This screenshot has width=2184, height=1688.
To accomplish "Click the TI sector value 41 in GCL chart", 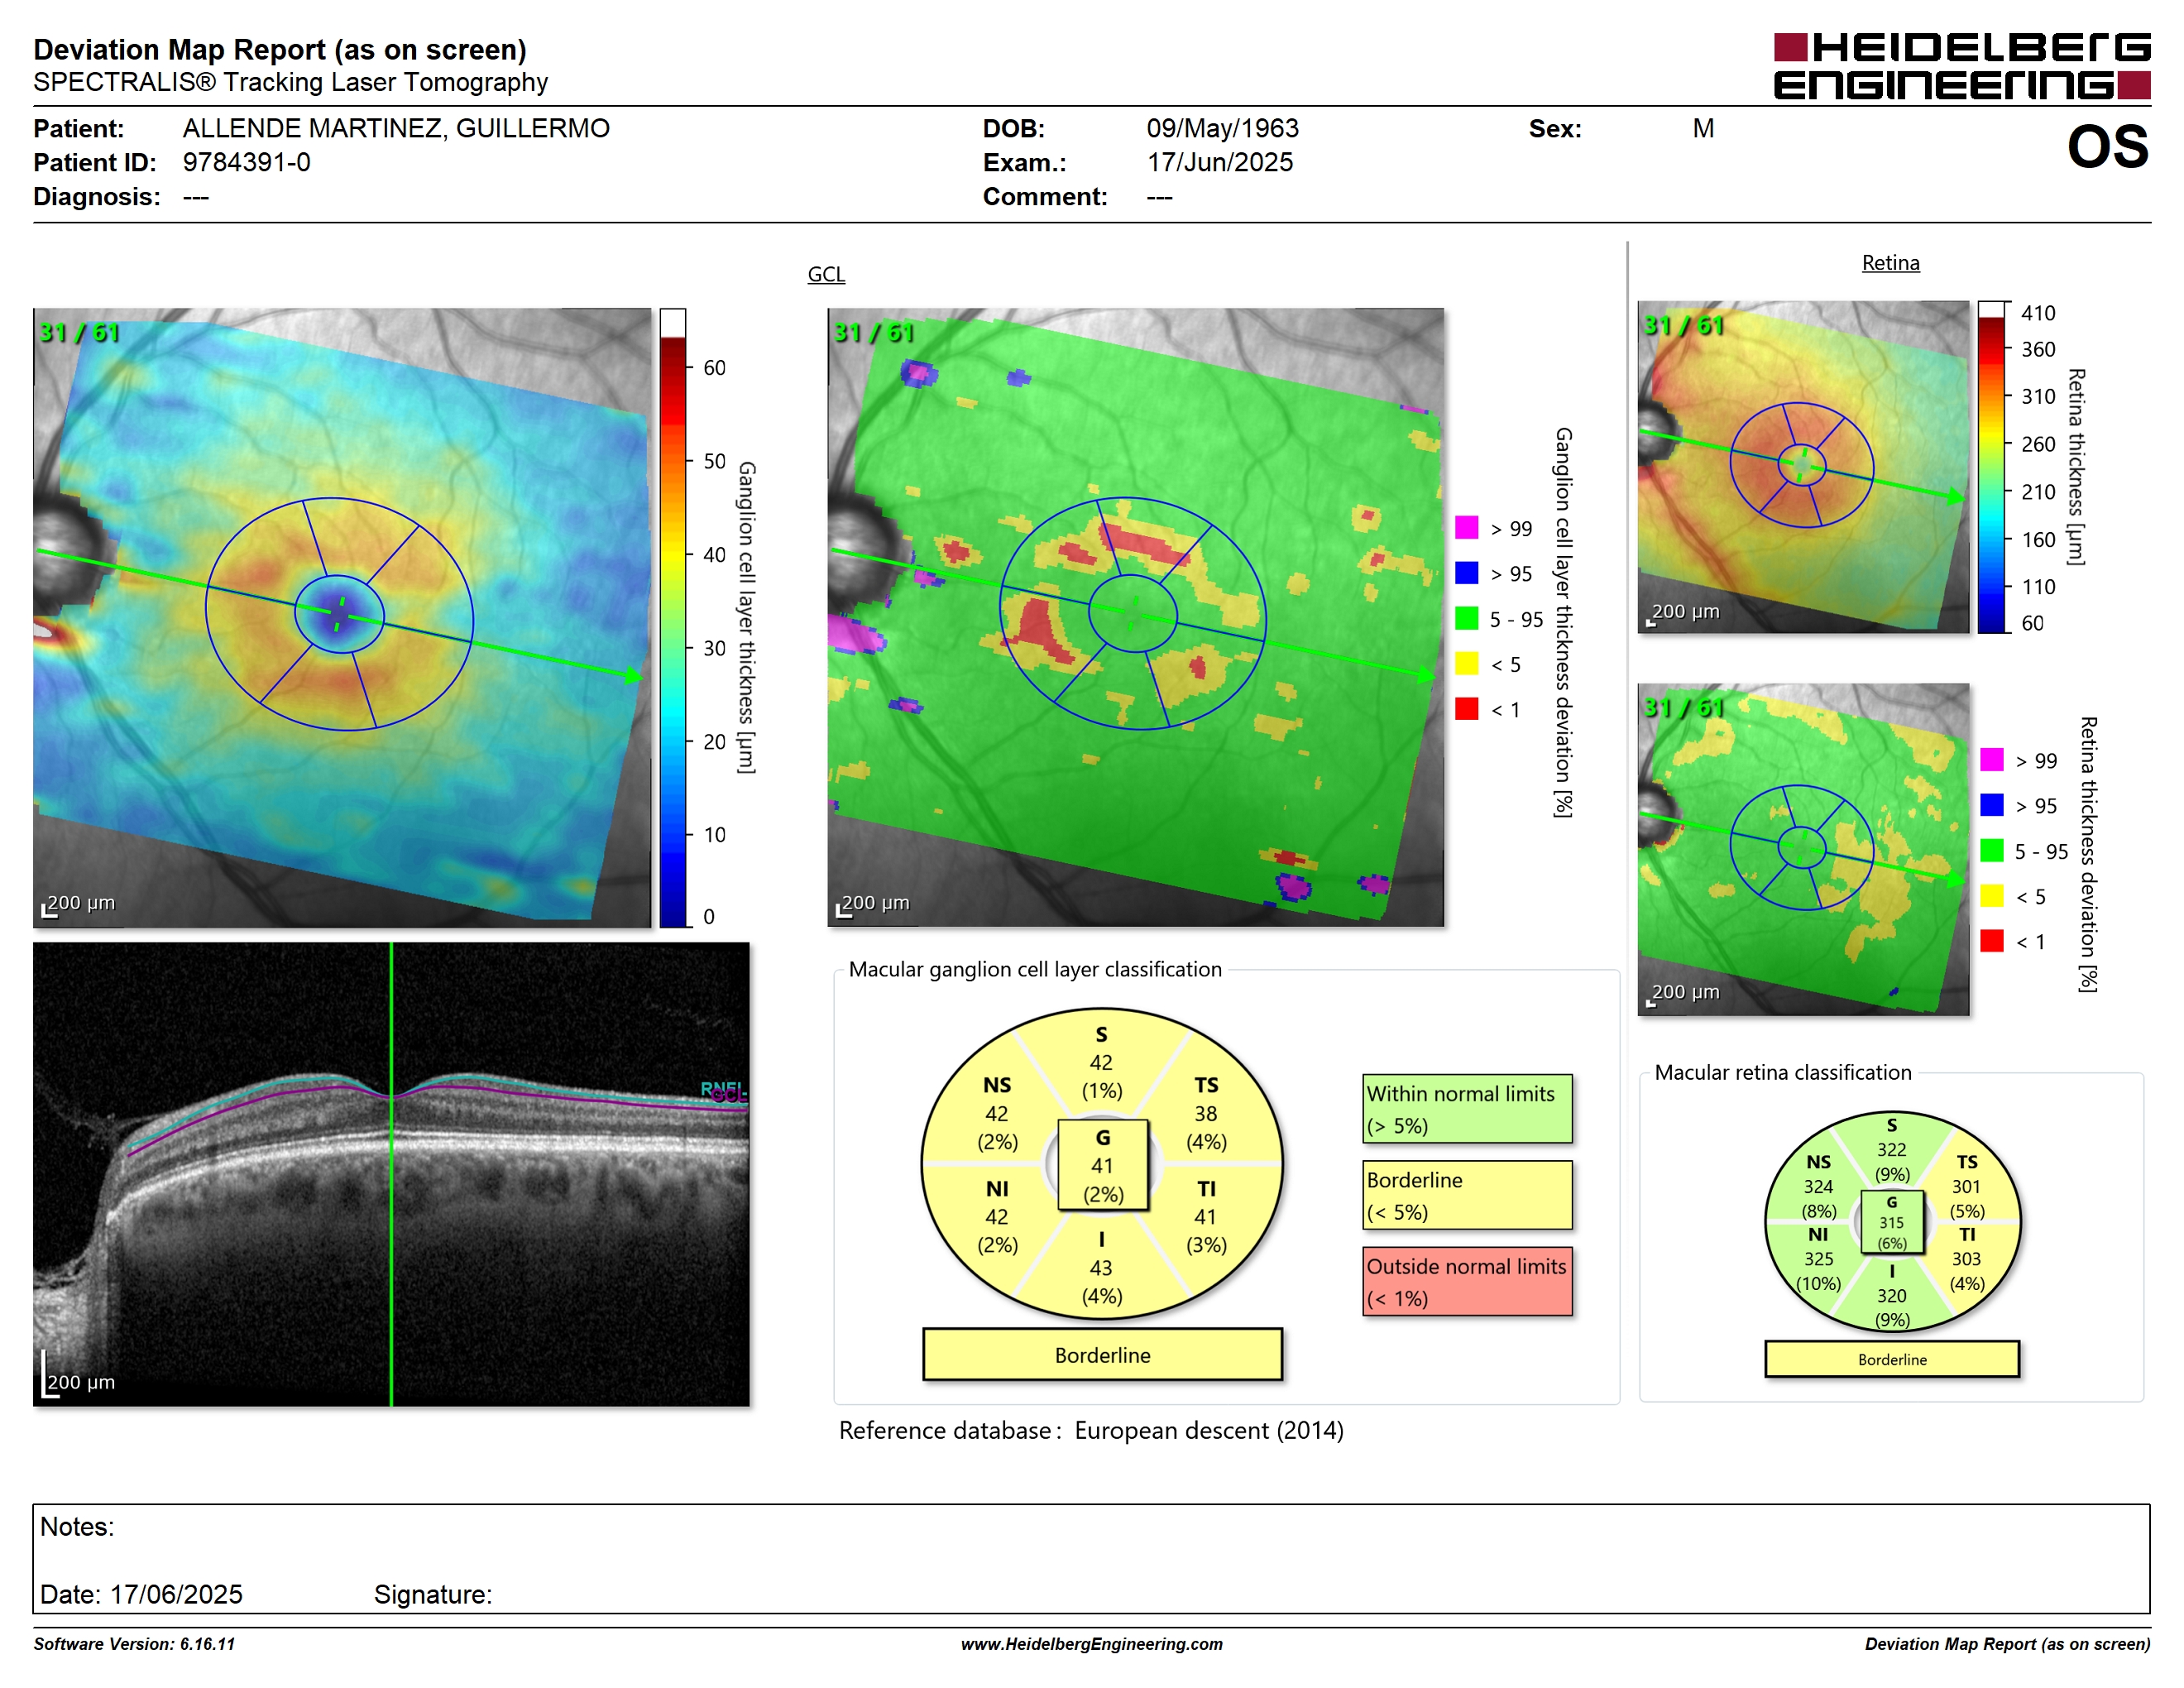I will (1206, 1217).
